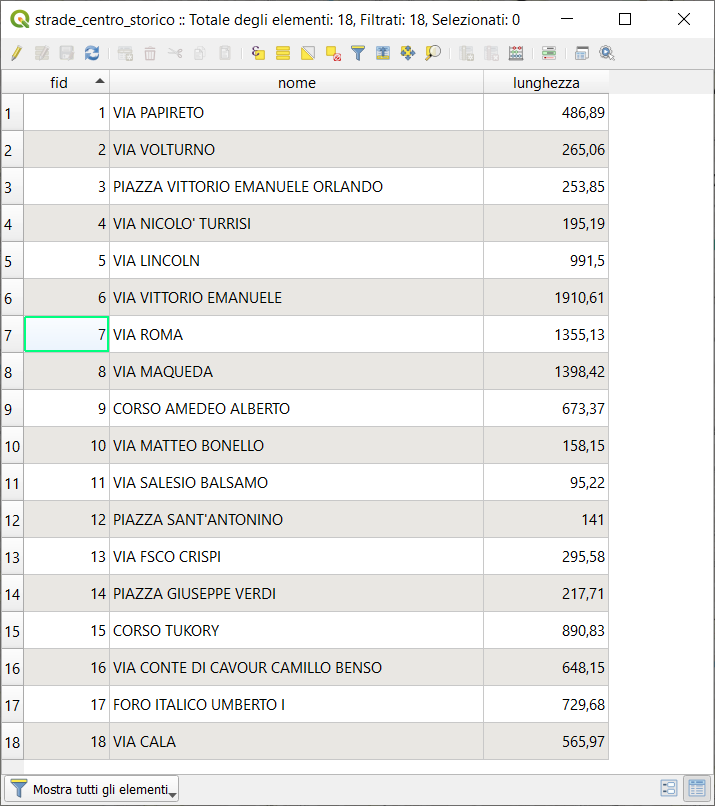
Task: Pan map to selected rows
Action: (408, 53)
